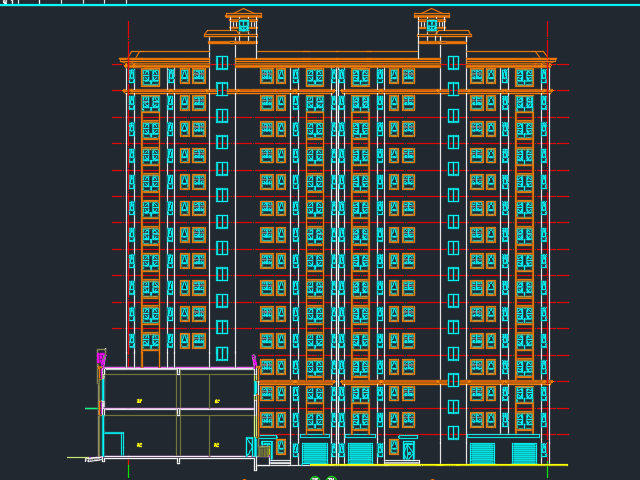
Task: Select top window of left stairwell column
Action: click(x=222, y=63)
